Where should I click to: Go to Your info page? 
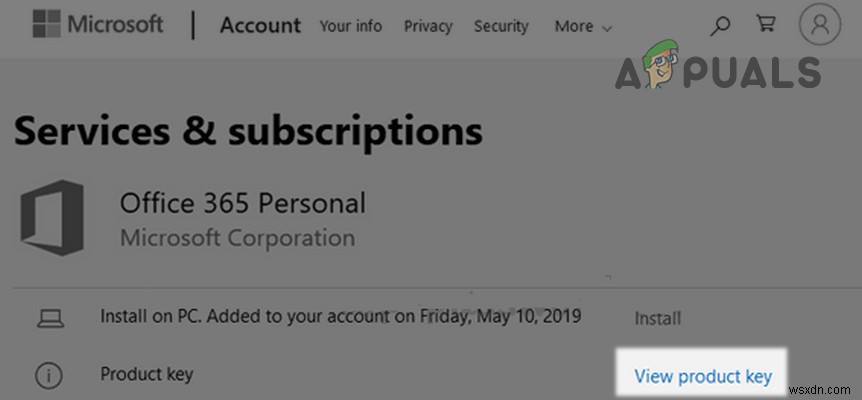(x=350, y=26)
